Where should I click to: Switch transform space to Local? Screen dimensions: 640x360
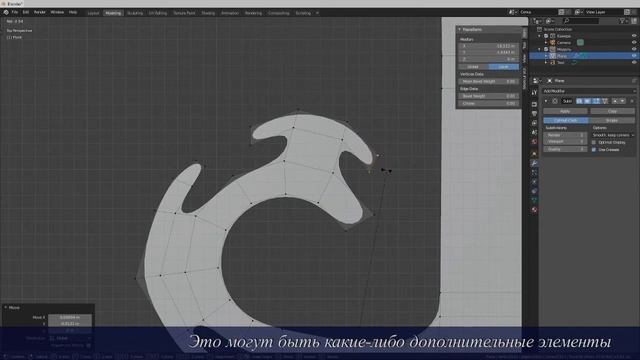pyautogui.click(x=504, y=67)
